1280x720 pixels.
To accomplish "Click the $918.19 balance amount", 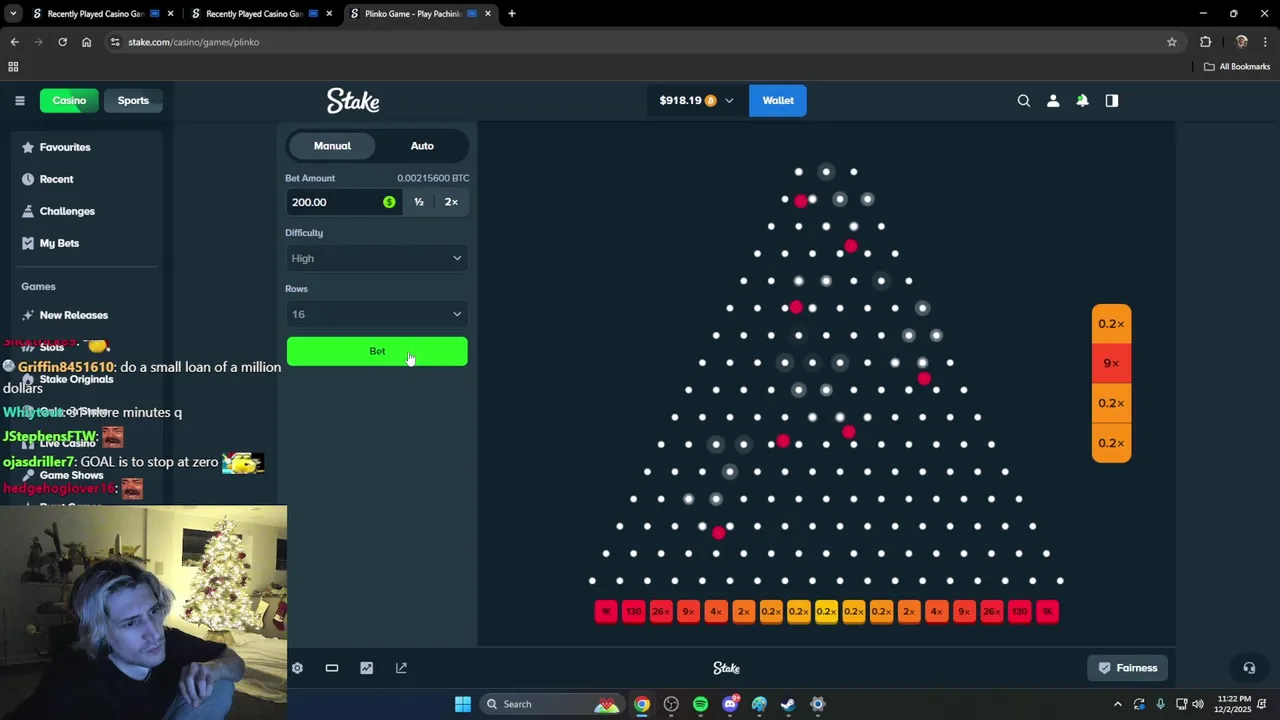I will 680,100.
